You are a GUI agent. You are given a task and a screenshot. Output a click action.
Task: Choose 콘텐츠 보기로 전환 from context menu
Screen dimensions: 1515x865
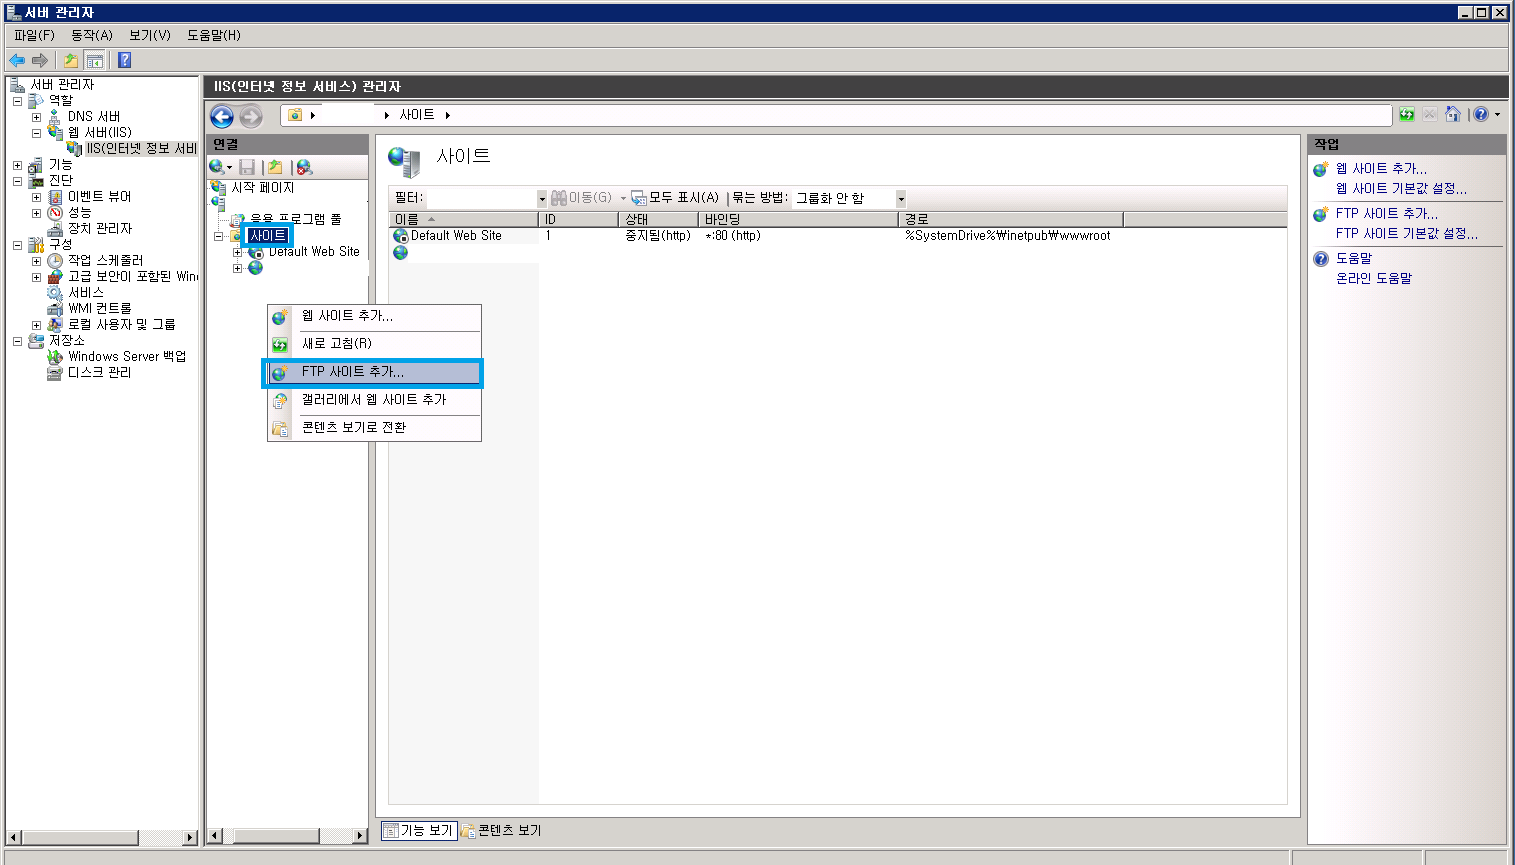point(374,428)
